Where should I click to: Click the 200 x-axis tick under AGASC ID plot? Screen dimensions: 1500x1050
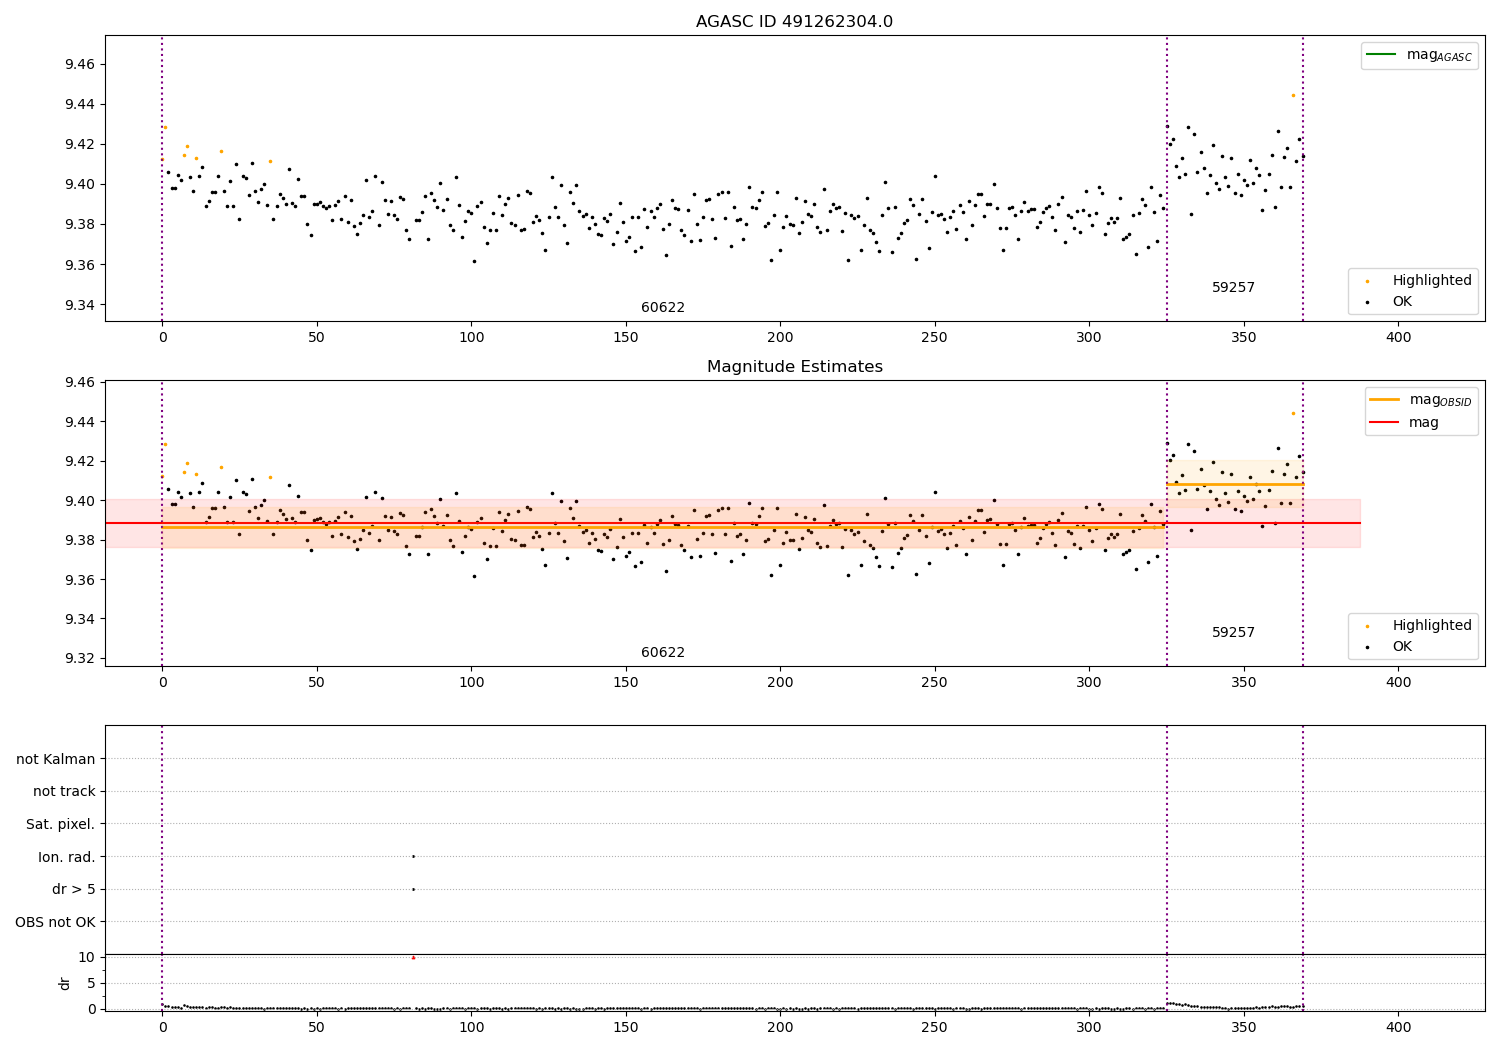click(780, 338)
